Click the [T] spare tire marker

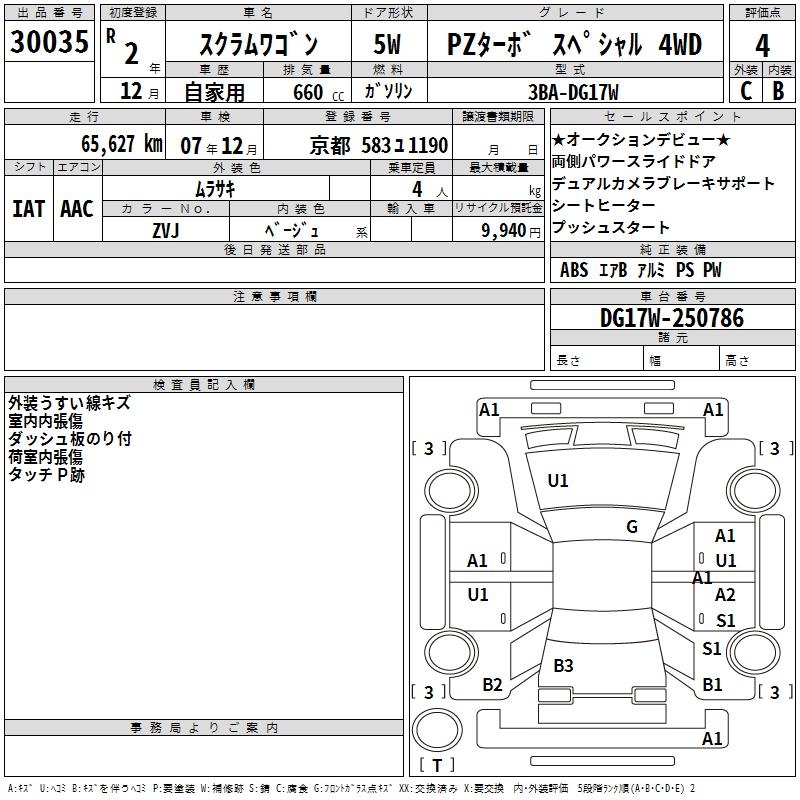coord(436,766)
